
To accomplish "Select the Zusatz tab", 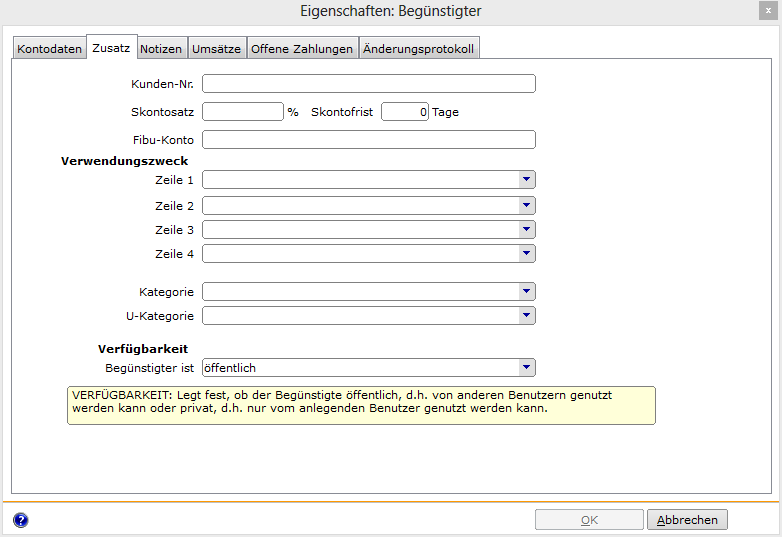I will tap(112, 48).
